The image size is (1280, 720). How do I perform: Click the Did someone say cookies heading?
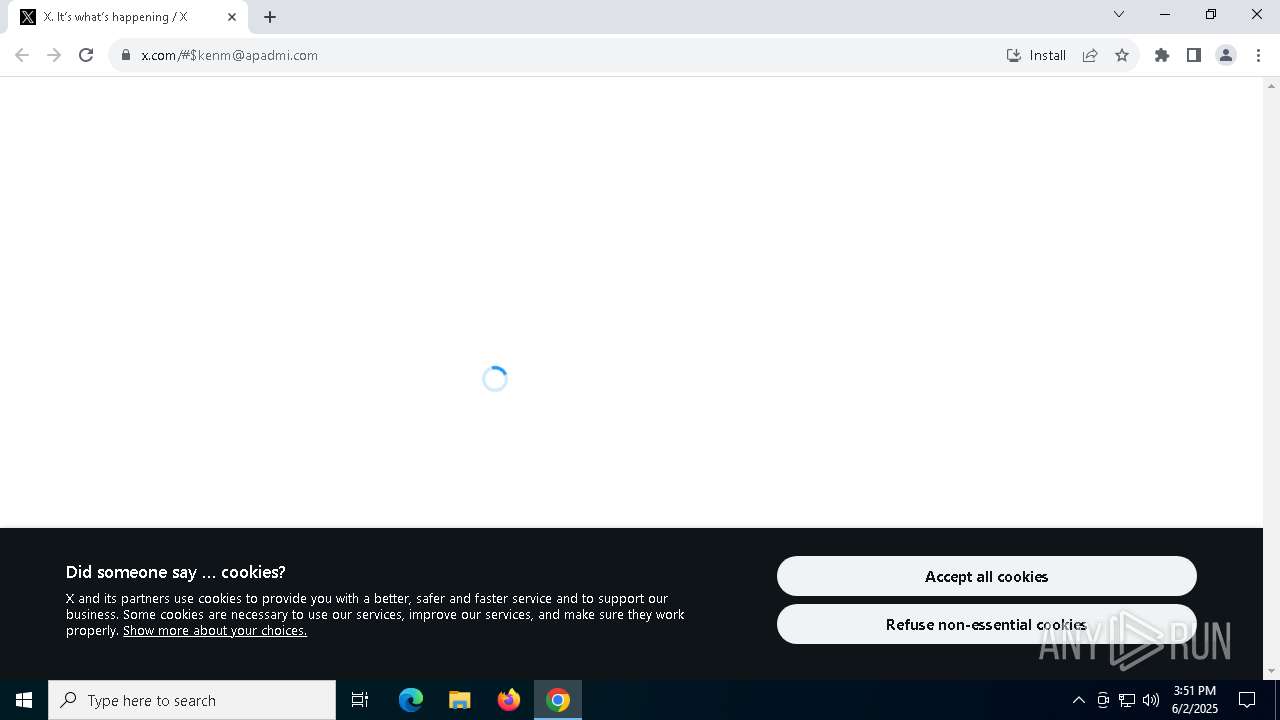click(176, 572)
